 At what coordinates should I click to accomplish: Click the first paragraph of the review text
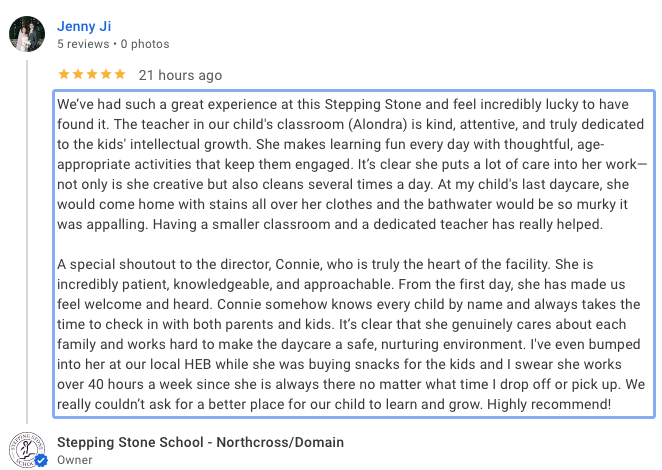click(x=352, y=164)
